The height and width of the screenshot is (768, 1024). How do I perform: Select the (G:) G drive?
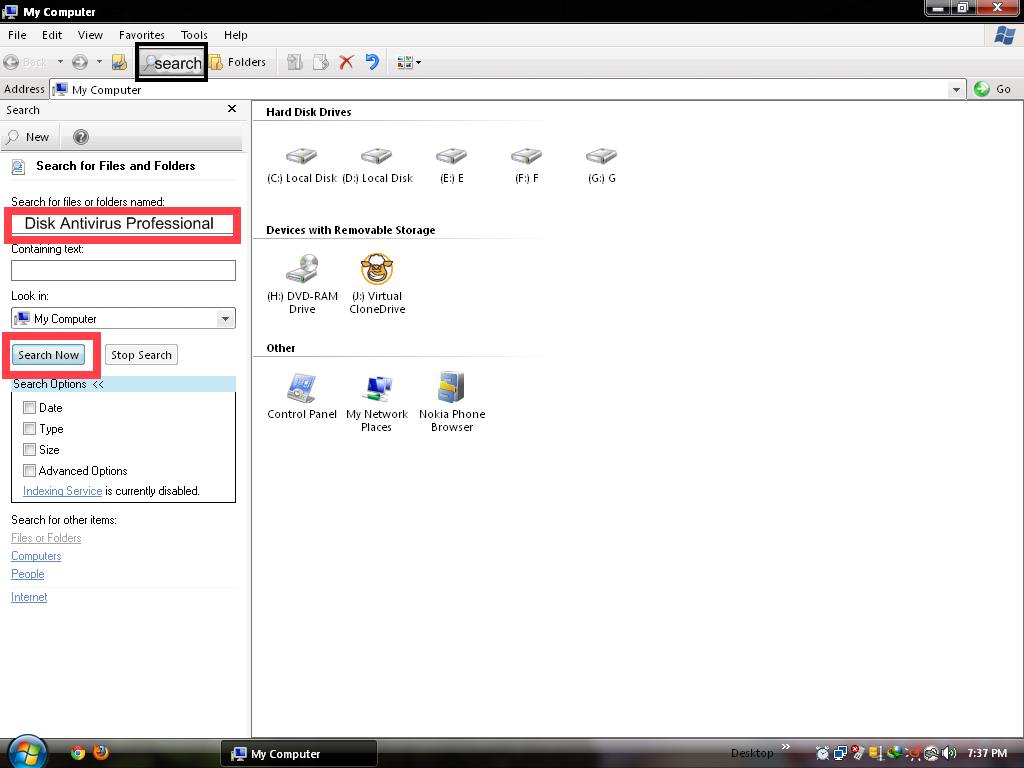601,165
